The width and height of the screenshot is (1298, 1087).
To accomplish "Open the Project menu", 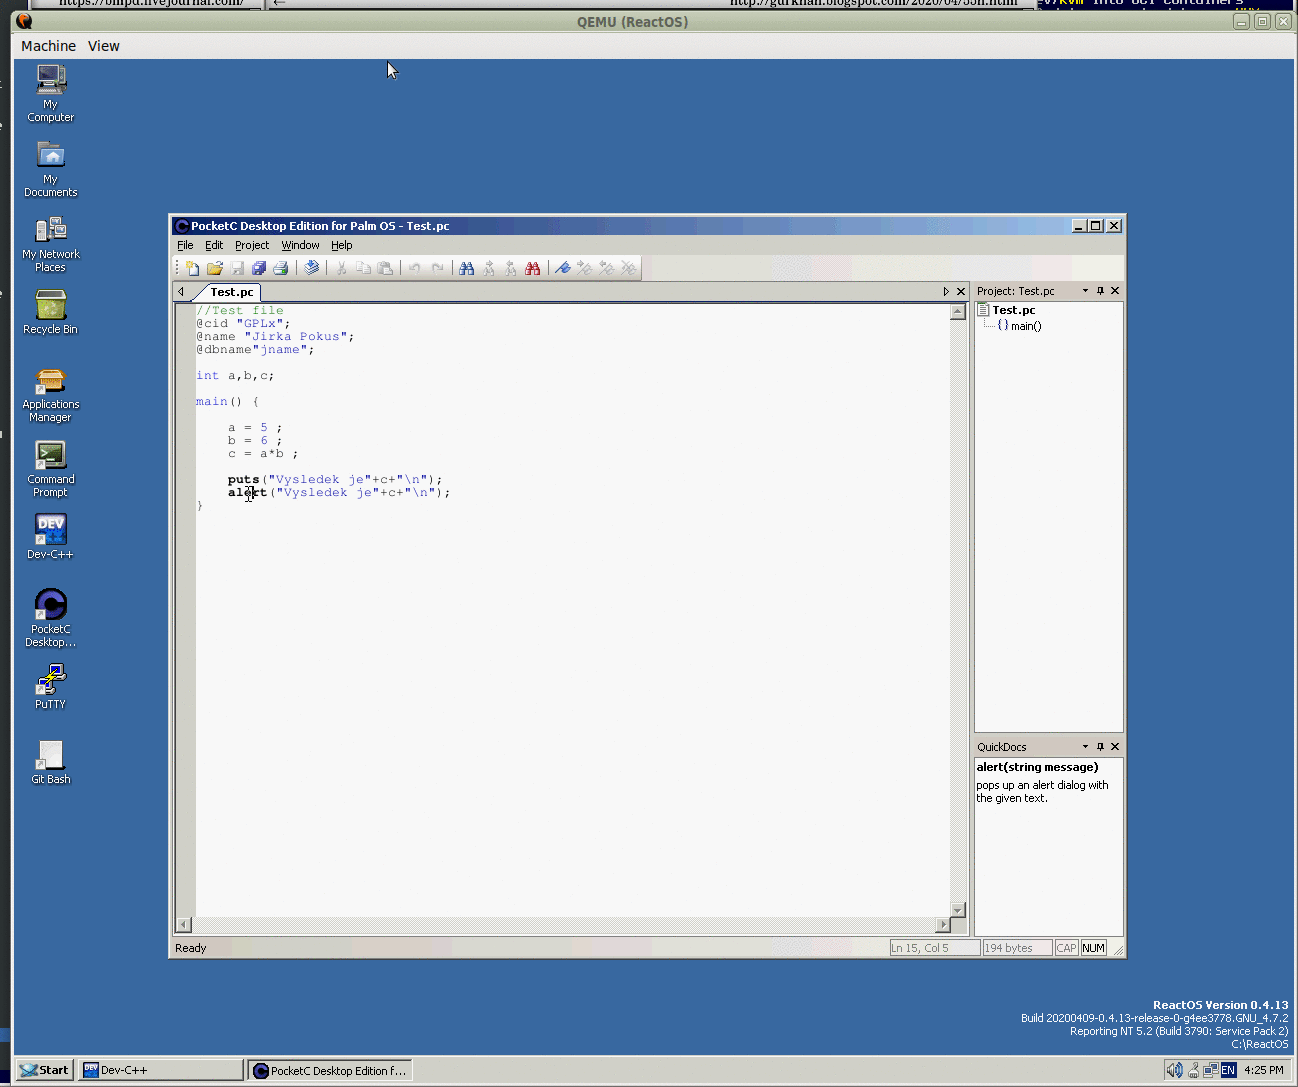I will (252, 245).
